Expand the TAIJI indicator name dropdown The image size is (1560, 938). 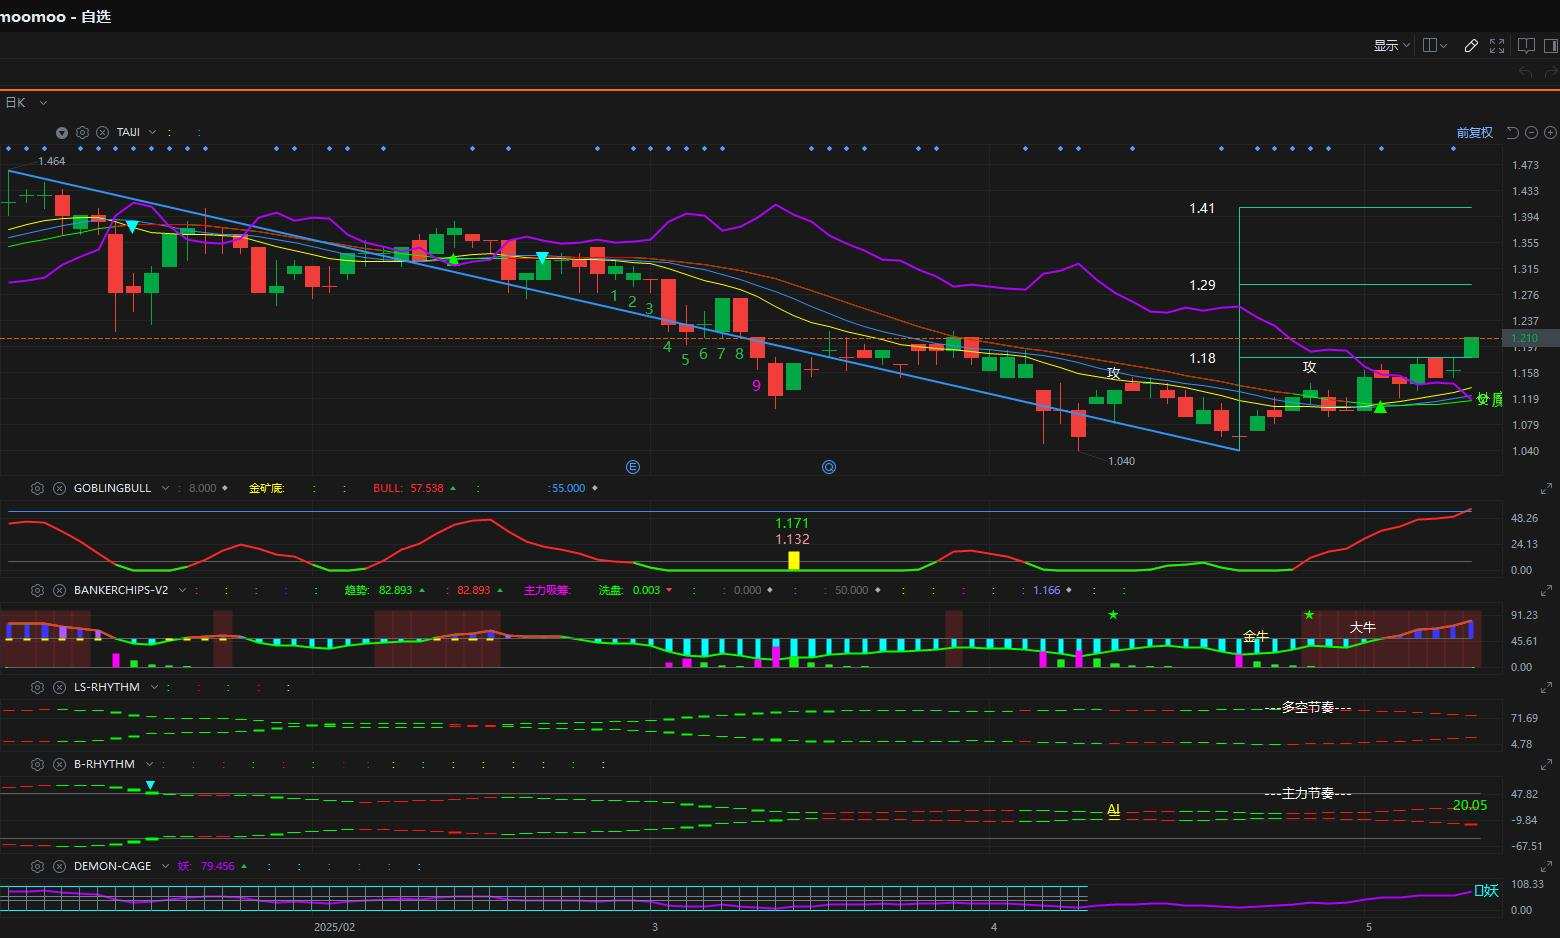pos(152,132)
